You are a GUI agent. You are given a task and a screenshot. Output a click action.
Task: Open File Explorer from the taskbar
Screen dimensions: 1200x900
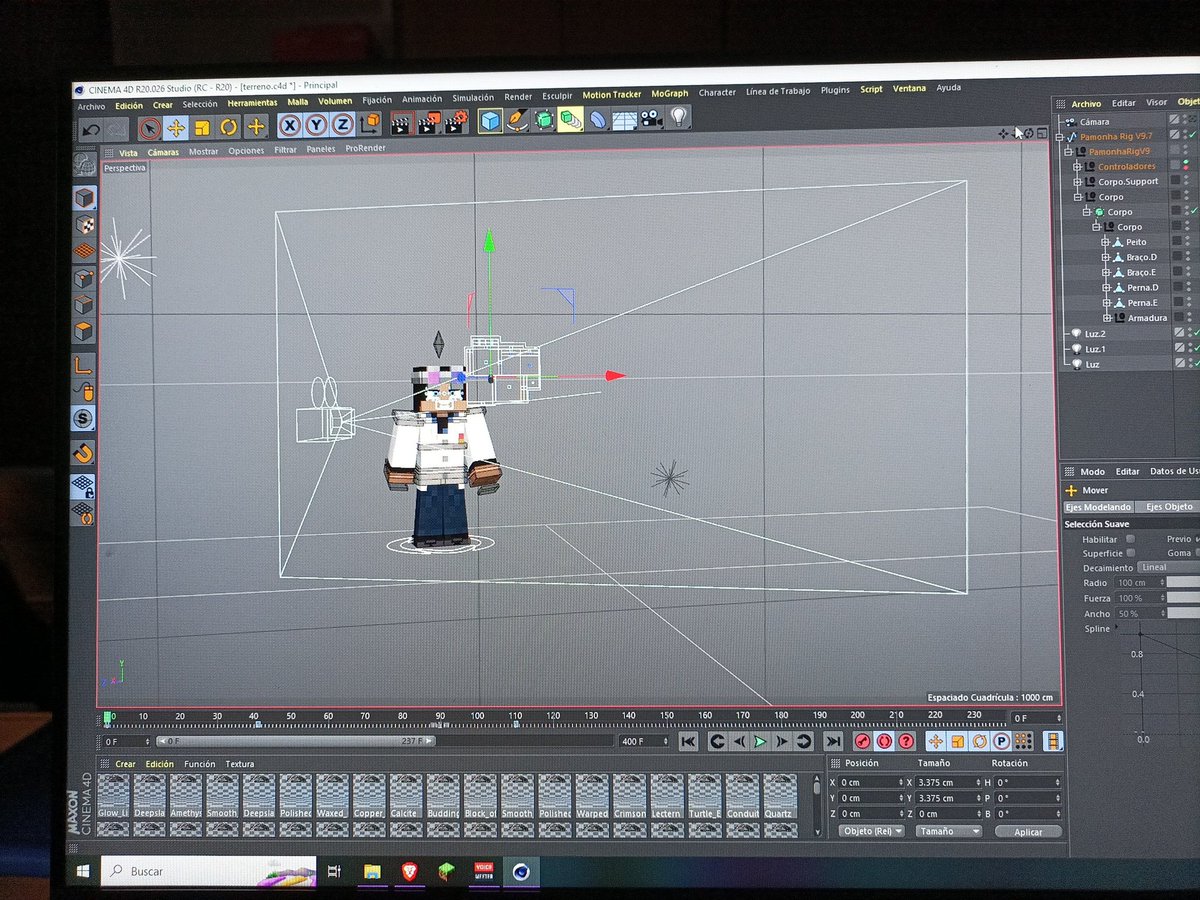372,871
